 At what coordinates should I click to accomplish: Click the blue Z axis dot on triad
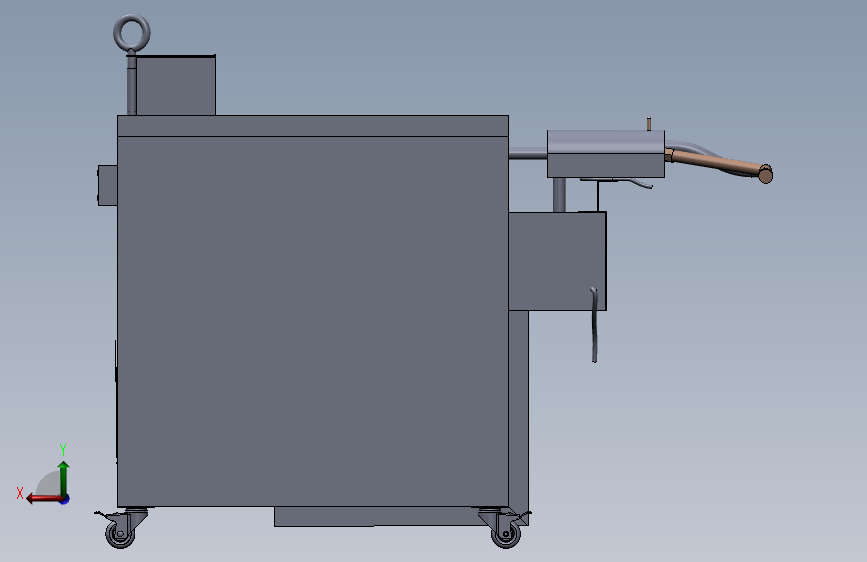point(65,499)
